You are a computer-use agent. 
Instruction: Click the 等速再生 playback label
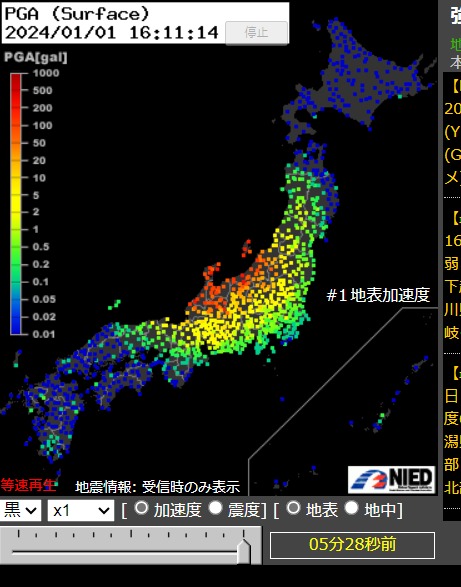point(28,485)
